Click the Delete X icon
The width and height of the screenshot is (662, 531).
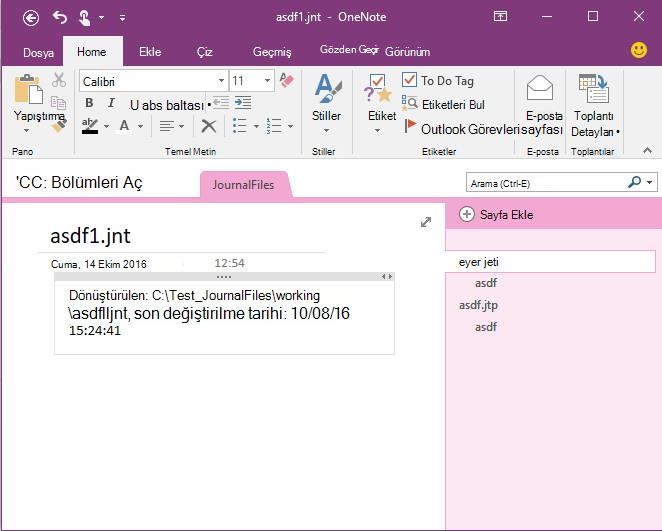click(209, 126)
